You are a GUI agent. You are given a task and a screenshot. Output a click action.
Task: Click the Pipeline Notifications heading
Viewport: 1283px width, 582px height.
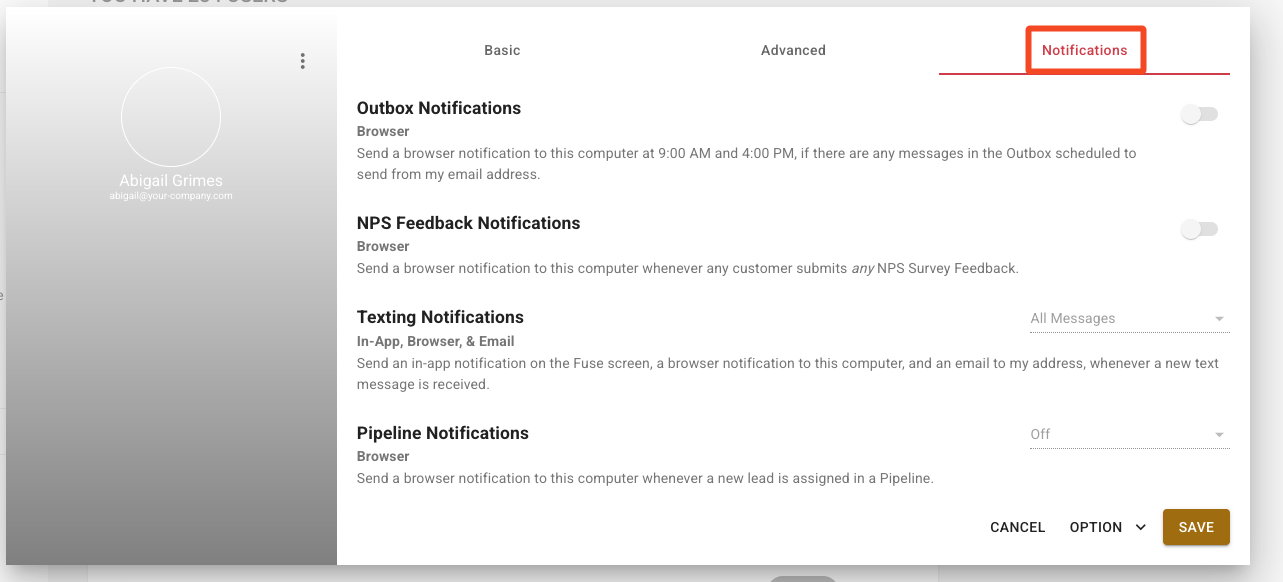(443, 433)
